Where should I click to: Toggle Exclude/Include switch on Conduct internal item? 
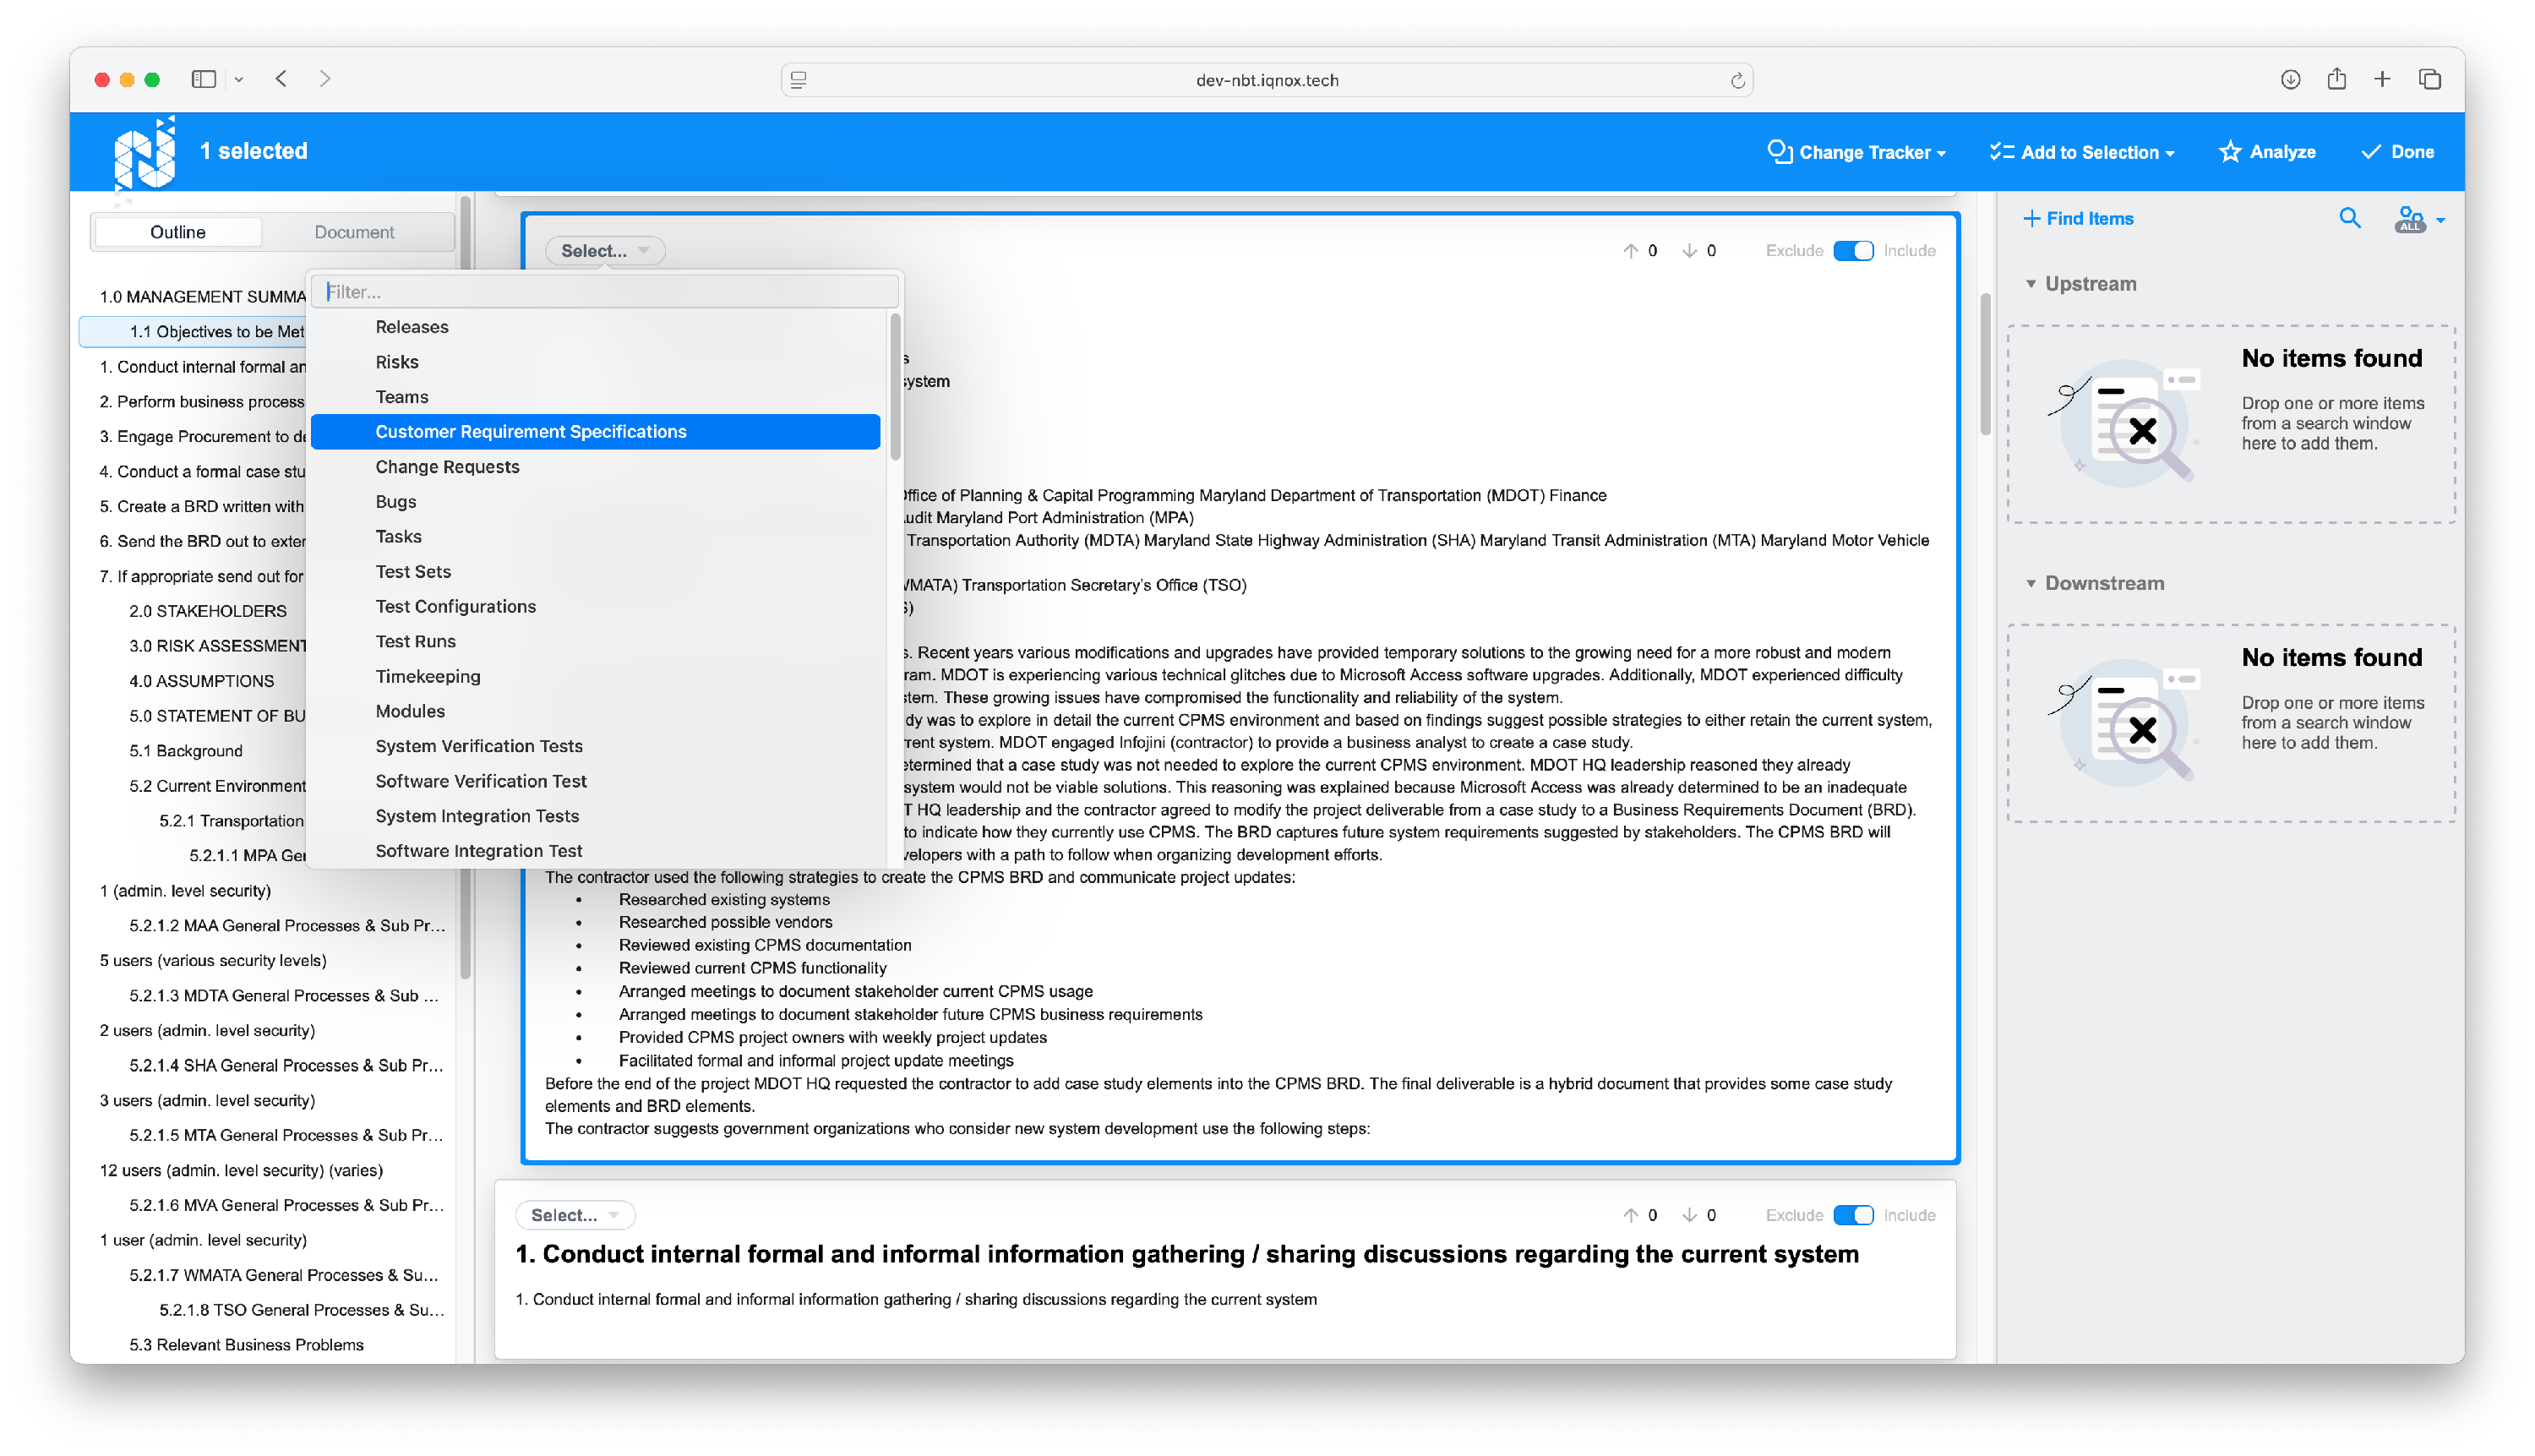tap(1852, 1215)
